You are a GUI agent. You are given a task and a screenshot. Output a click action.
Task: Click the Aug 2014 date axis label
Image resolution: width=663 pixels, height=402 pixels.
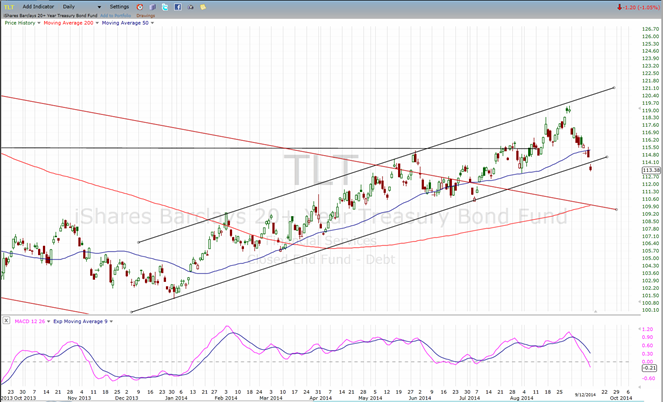tap(521, 398)
